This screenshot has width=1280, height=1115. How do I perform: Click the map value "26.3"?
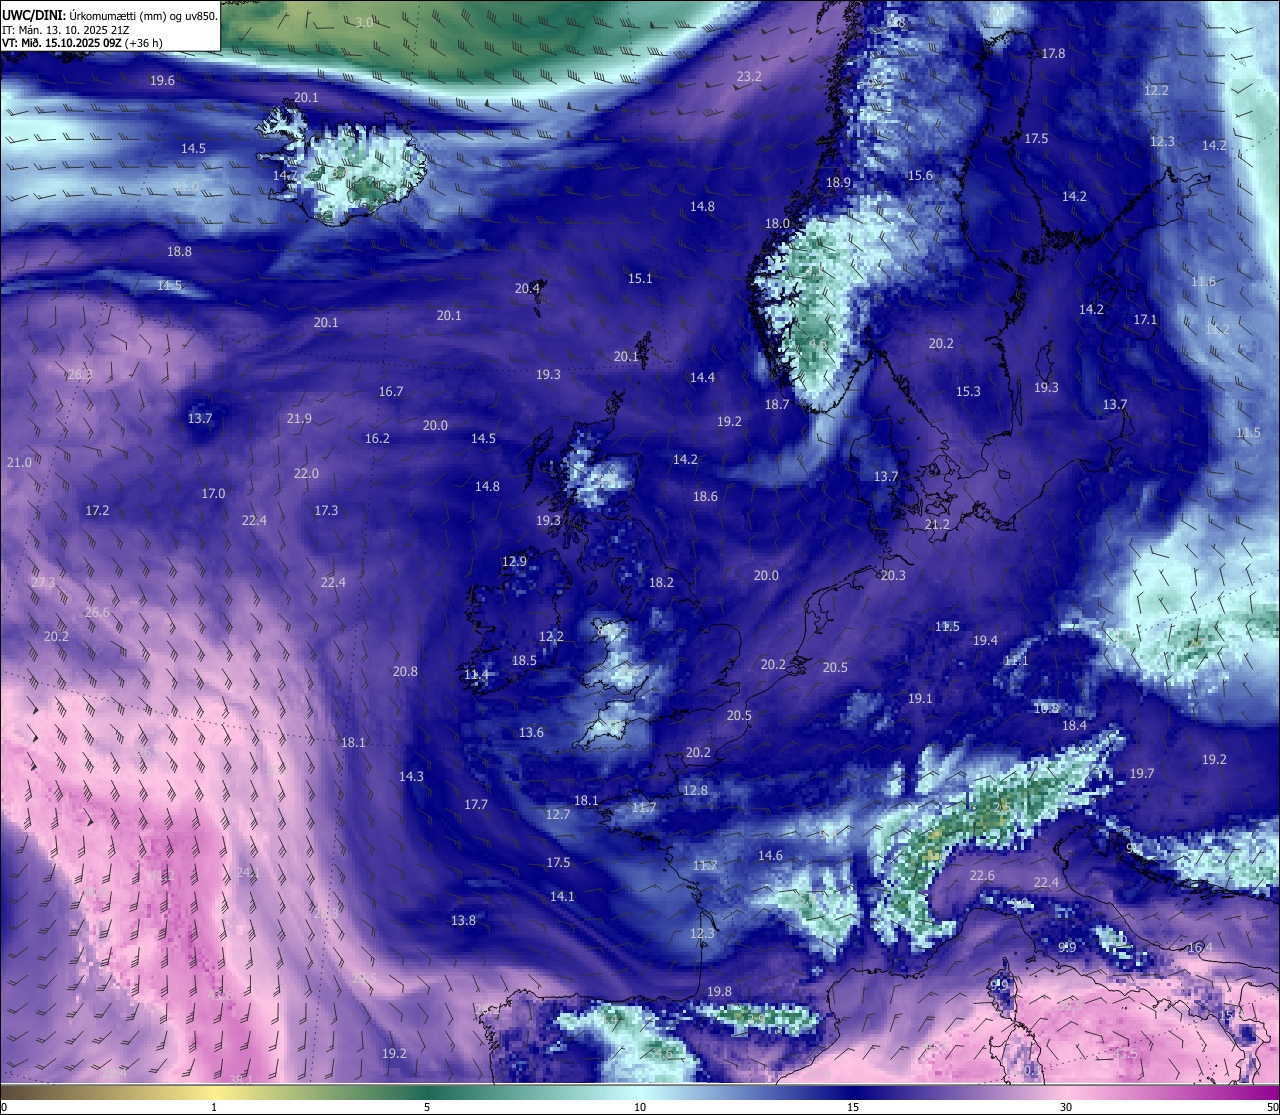pos(80,375)
